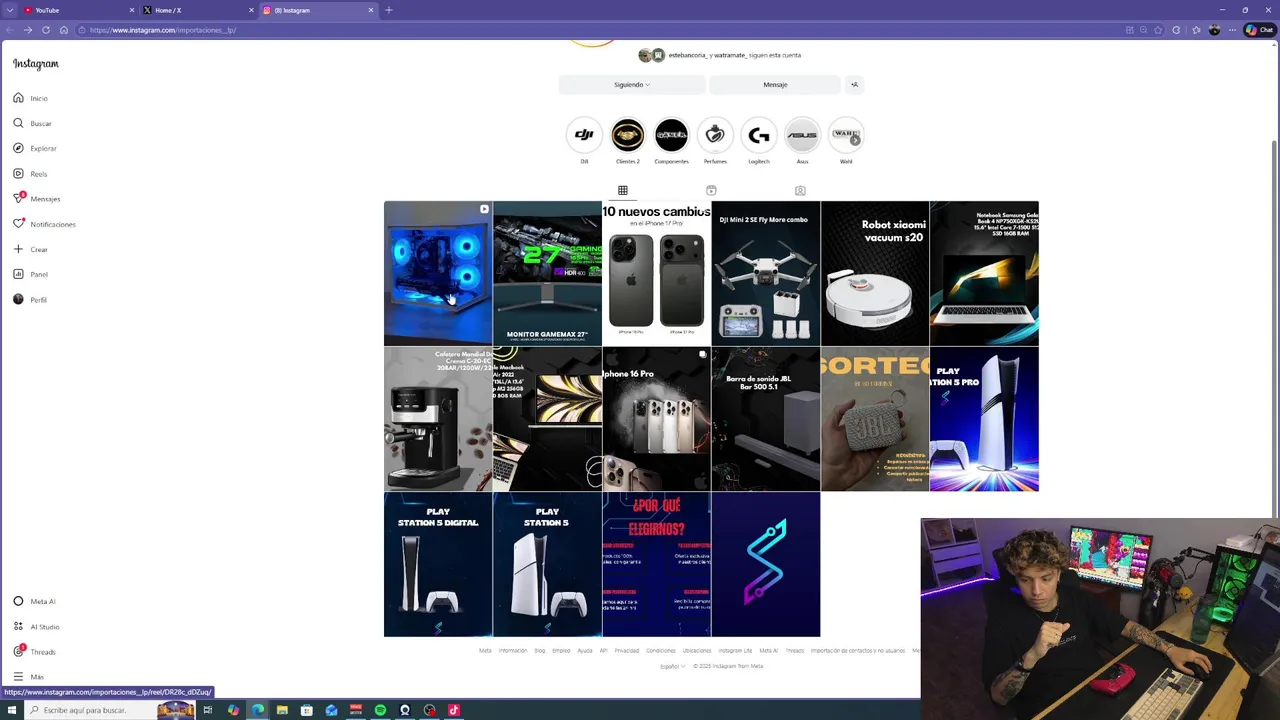Viewport: 1280px width, 720px height.
Task: Switch to the posts grid tab
Action: (623, 190)
